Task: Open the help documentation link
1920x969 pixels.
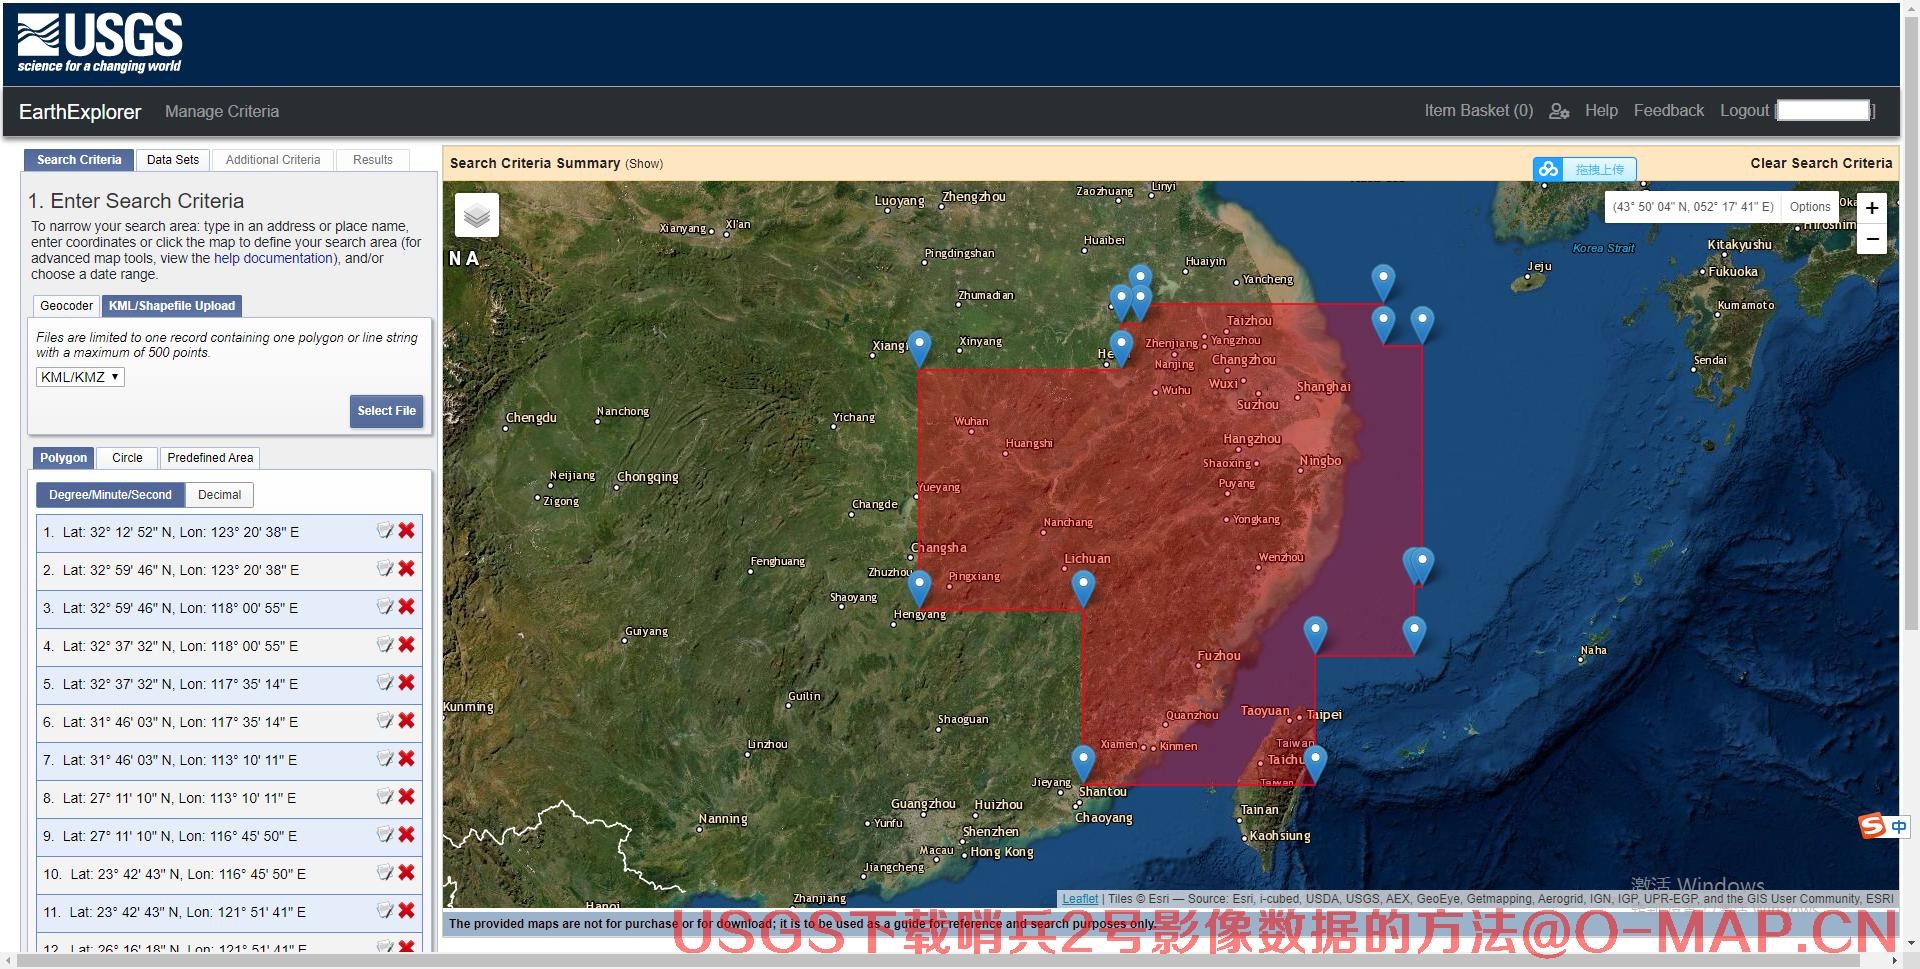Action: pyautogui.click(x=273, y=258)
